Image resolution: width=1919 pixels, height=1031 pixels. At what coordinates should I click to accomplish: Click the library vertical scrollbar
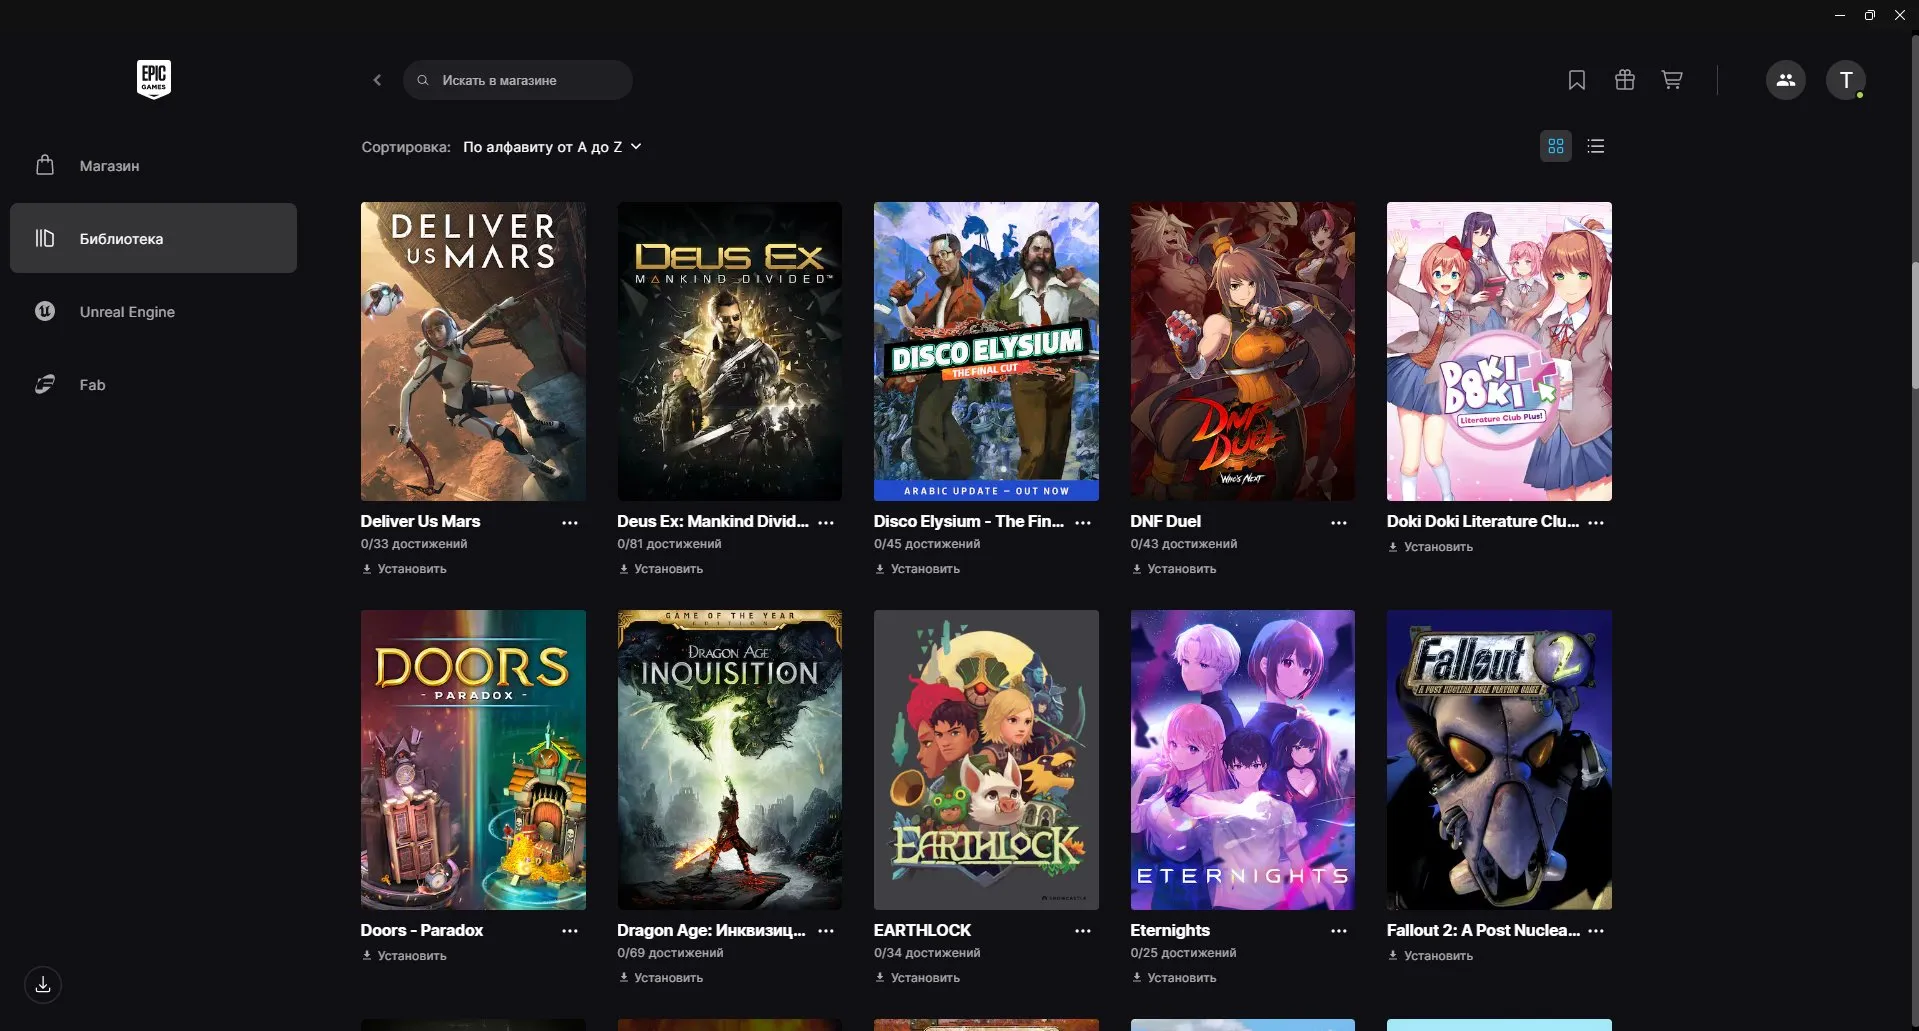[x=1914, y=325]
